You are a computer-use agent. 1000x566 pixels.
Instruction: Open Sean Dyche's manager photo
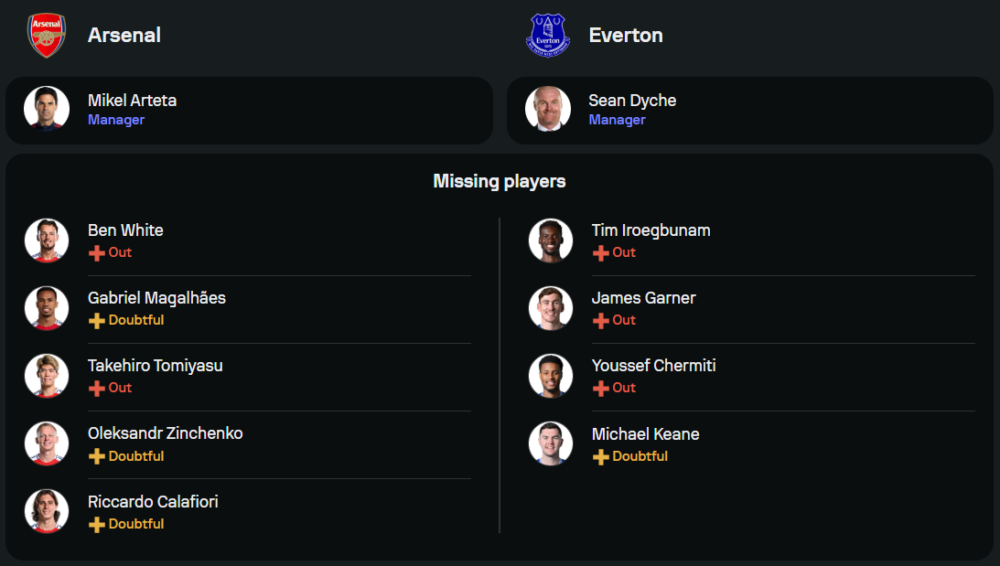coord(548,109)
